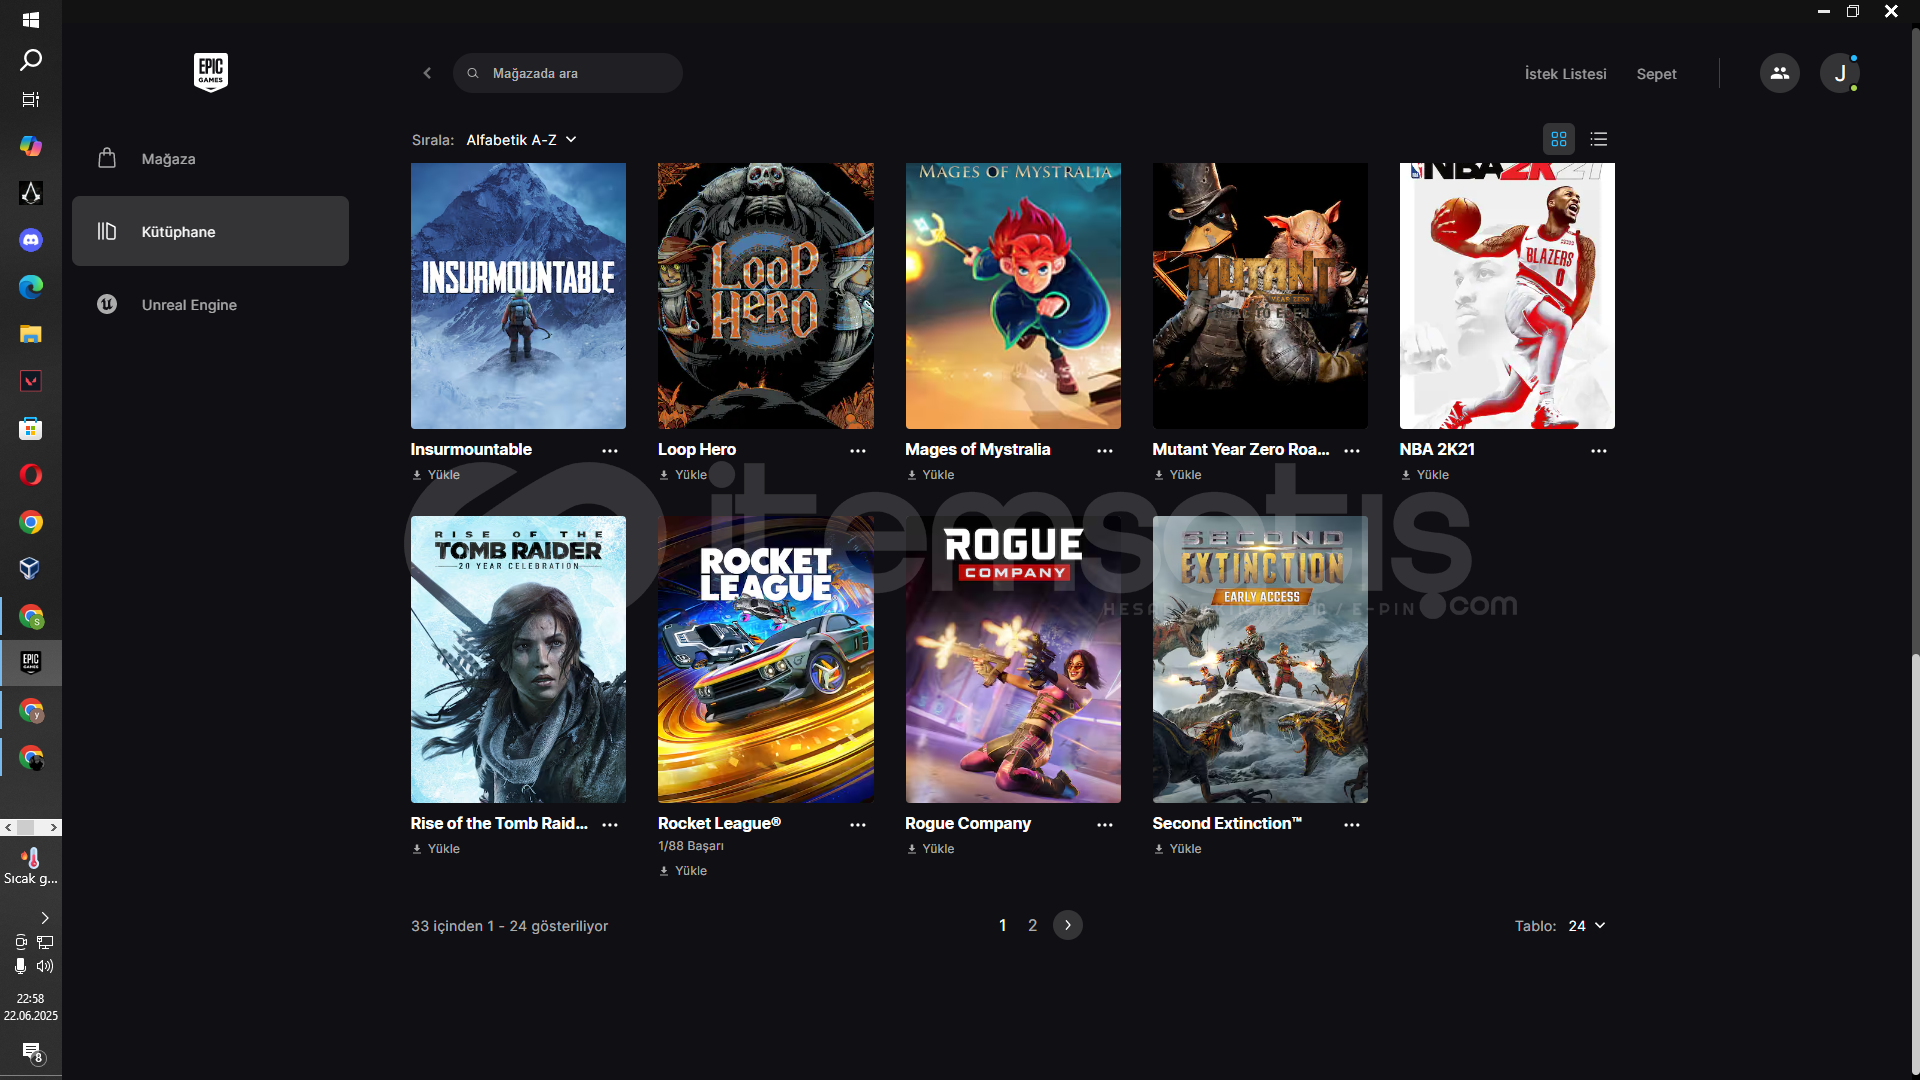Click the Rocket League 1/88 Başarı text
This screenshot has width=1920, height=1080.
coord(690,846)
